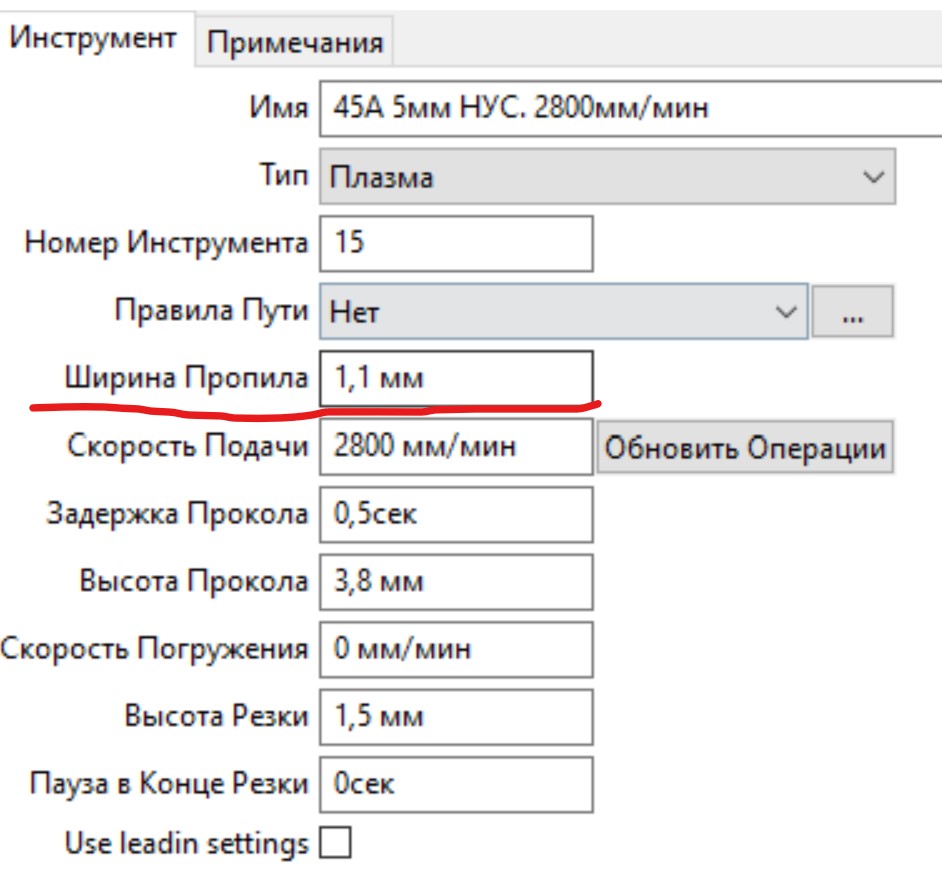
Task: Click the Тип dropdown chevron arrow
Action: click(x=872, y=178)
